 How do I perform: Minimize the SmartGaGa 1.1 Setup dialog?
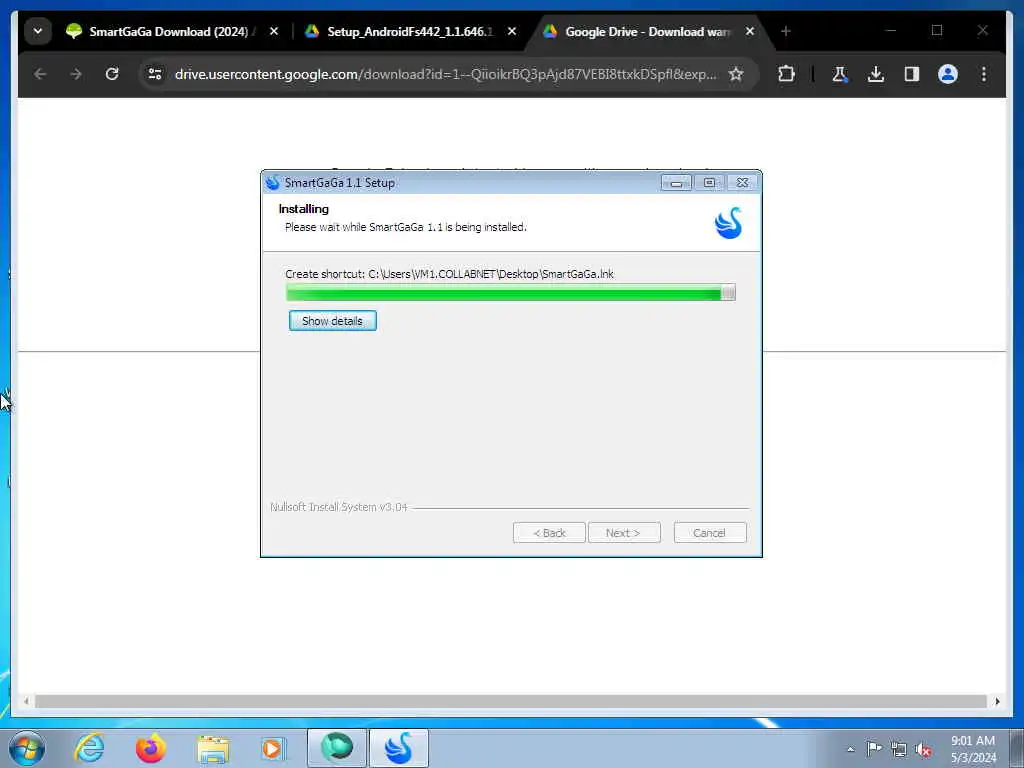(676, 183)
